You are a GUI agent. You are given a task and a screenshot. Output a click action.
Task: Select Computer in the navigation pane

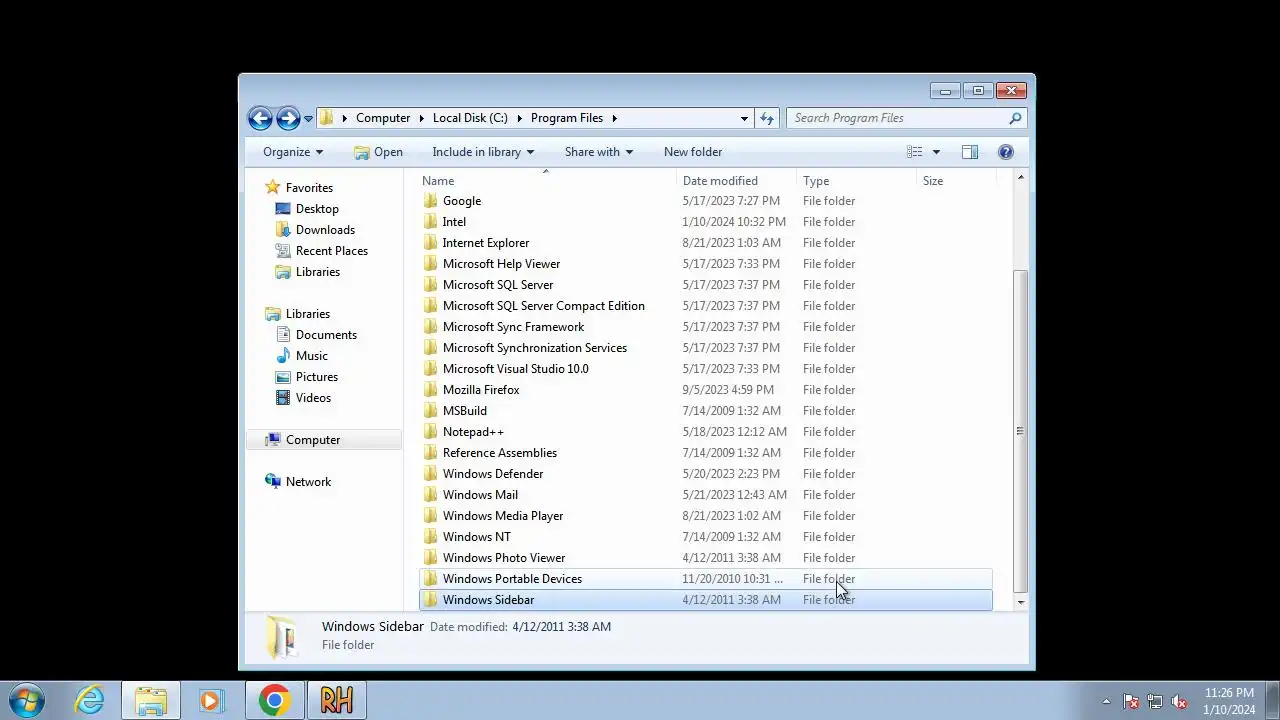[x=313, y=440]
